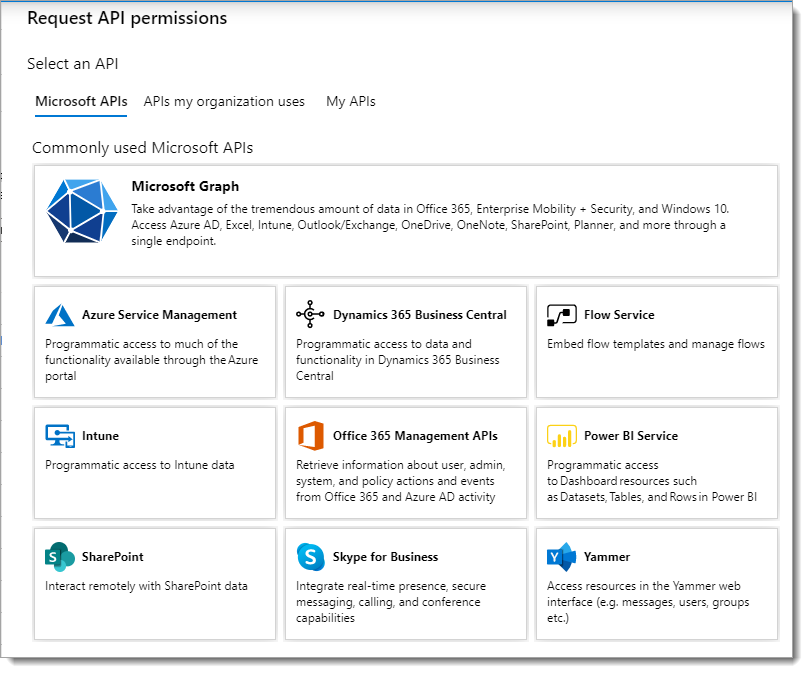Open the APIs my organization uses tab
Screen dimensions: 808x673
(224, 101)
